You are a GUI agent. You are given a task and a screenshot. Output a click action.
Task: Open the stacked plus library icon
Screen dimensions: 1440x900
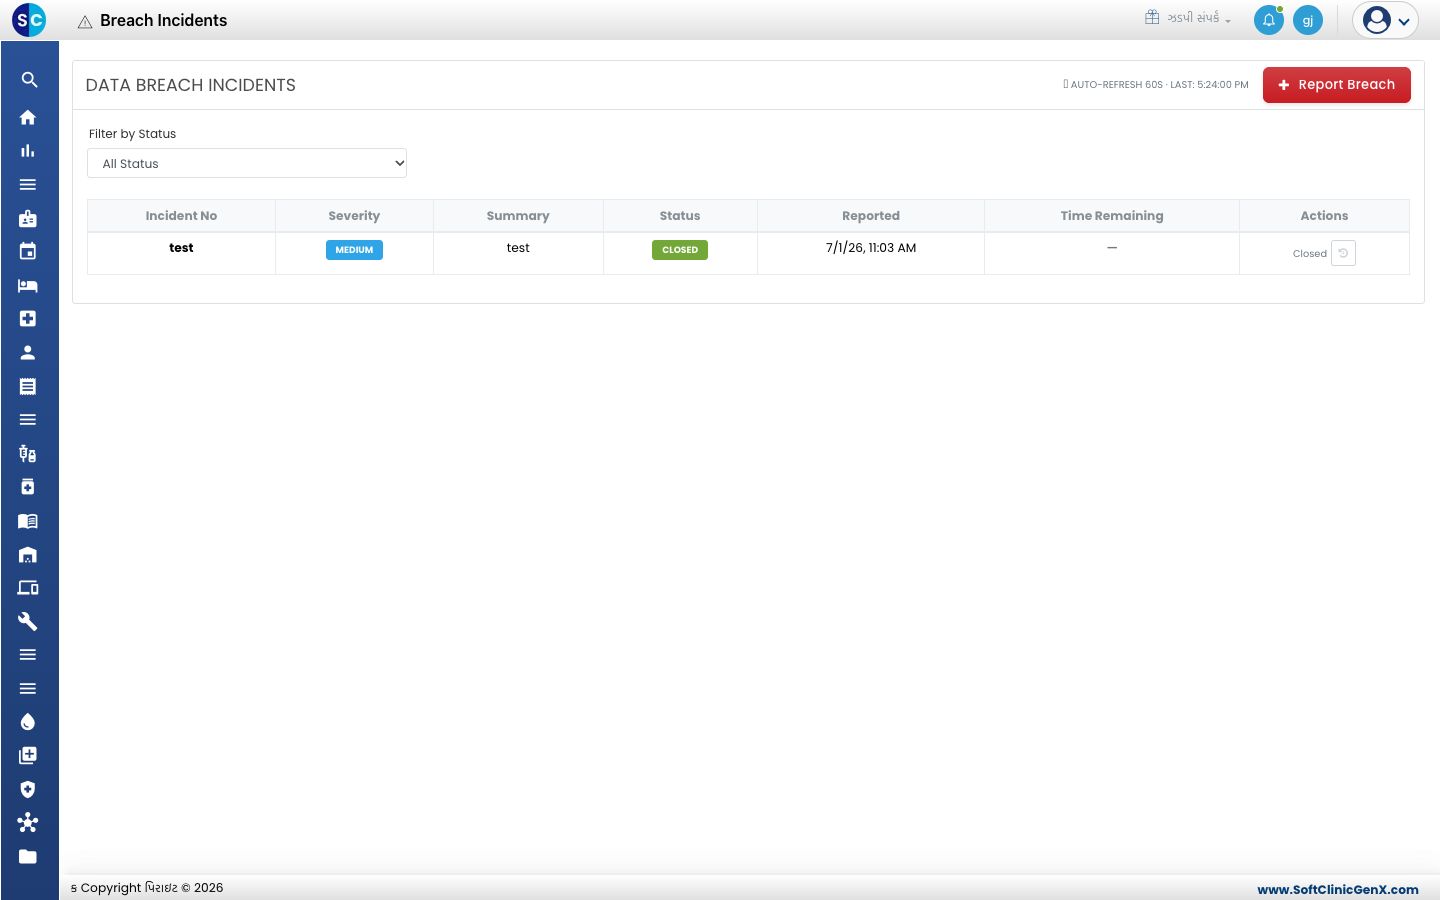click(28, 756)
